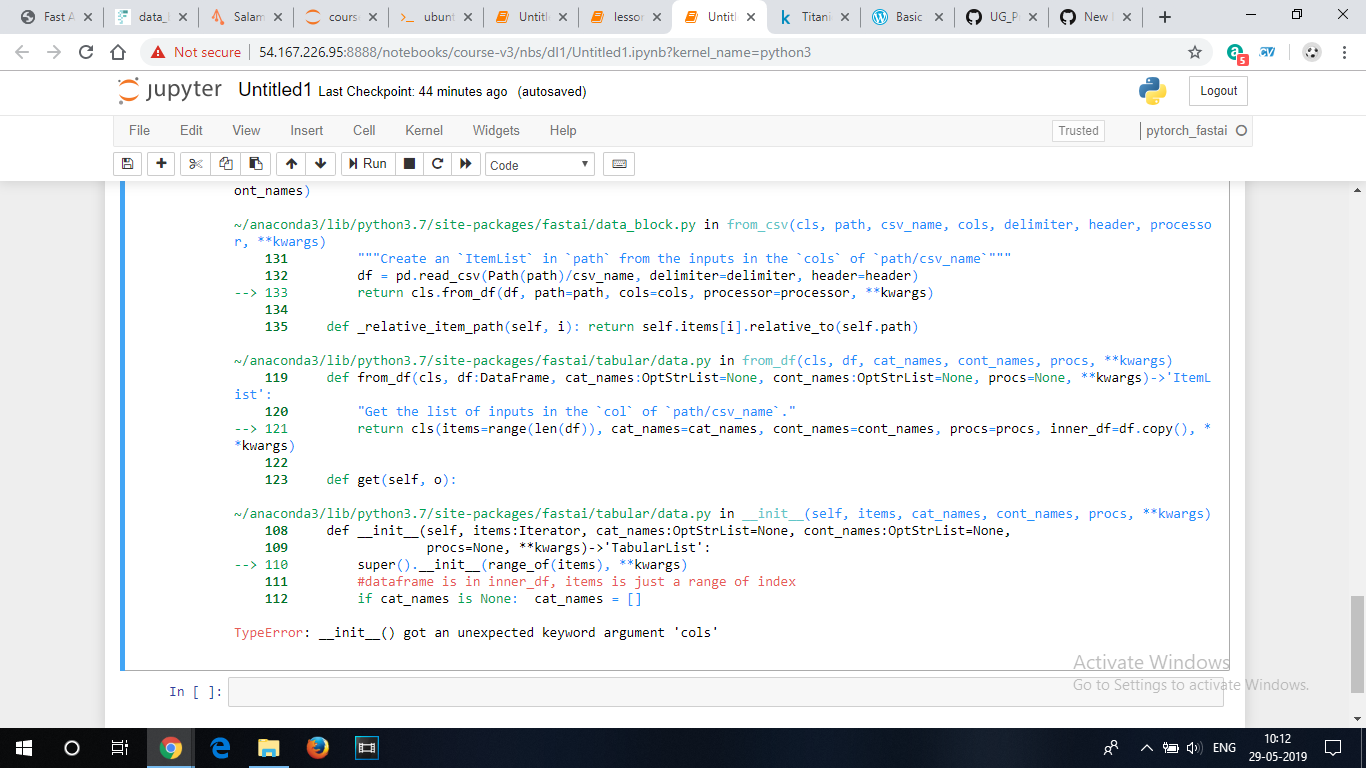Viewport: 1366px width, 768px height.
Task: Switch to the lesson browser tab
Action: coord(626,17)
